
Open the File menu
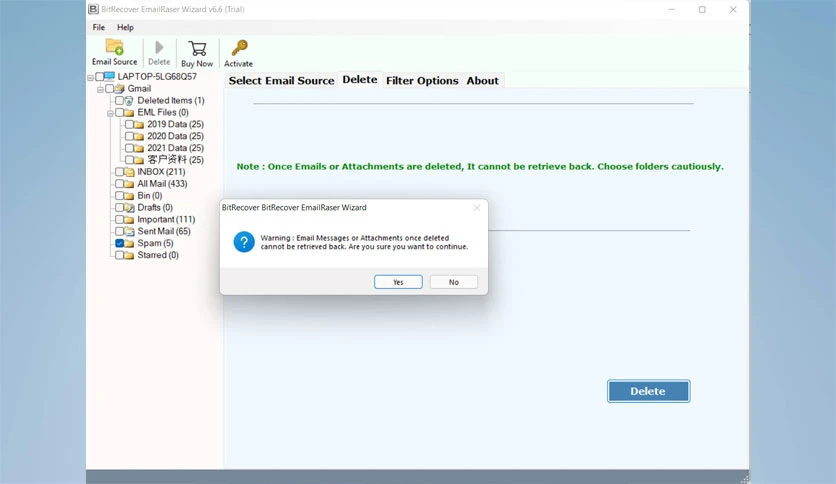click(99, 27)
